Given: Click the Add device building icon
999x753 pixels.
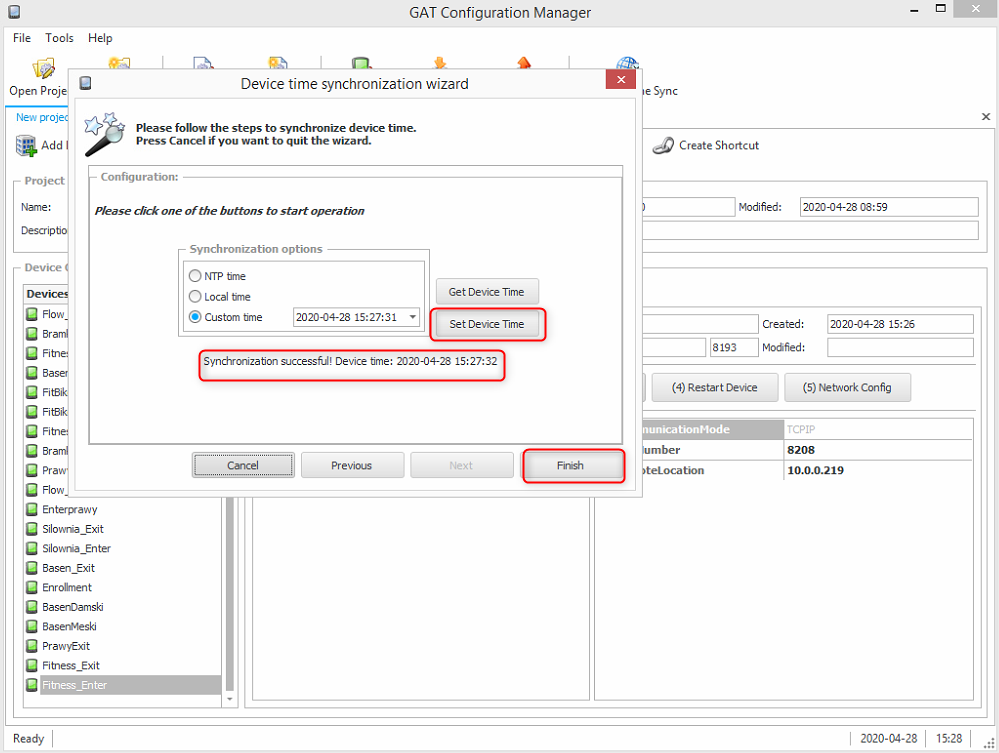Looking at the screenshot, I should click(26, 146).
